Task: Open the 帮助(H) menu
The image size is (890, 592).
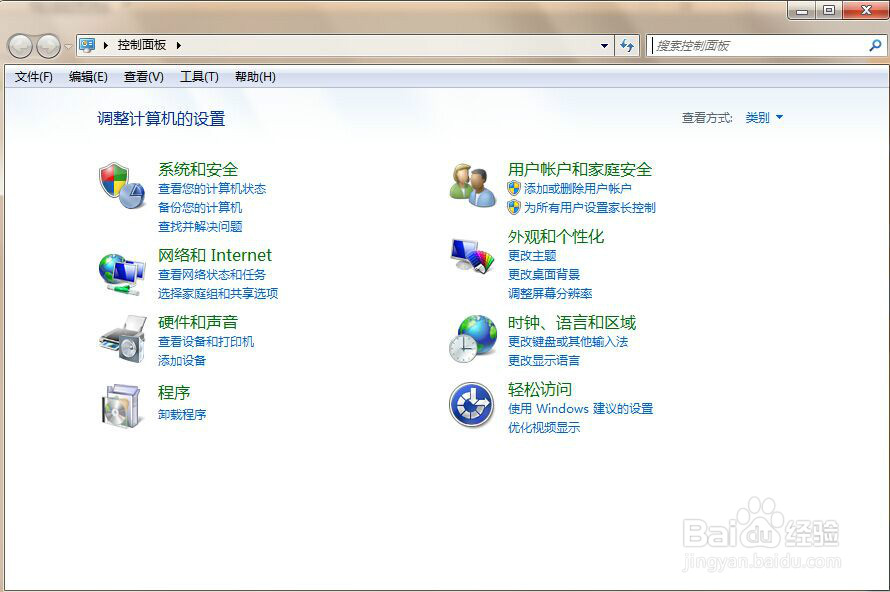Action: pyautogui.click(x=255, y=77)
